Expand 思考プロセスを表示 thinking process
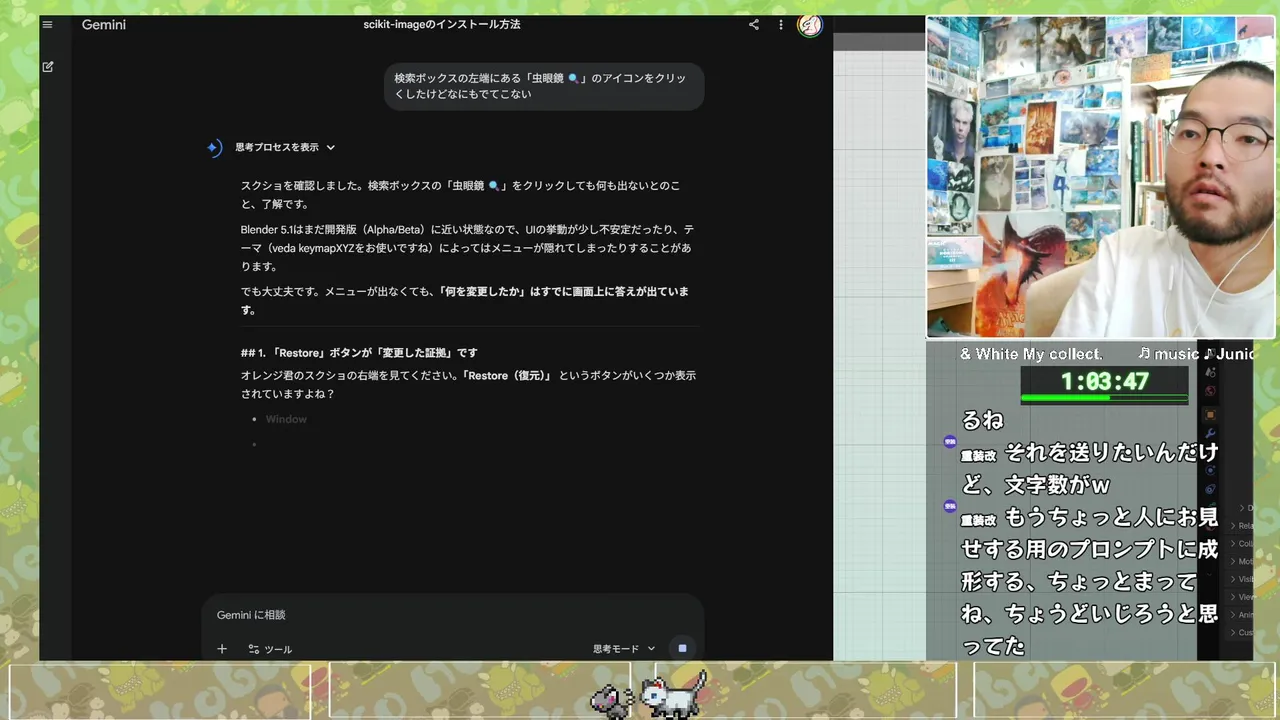 pyautogui.click(x=285, y=147)
